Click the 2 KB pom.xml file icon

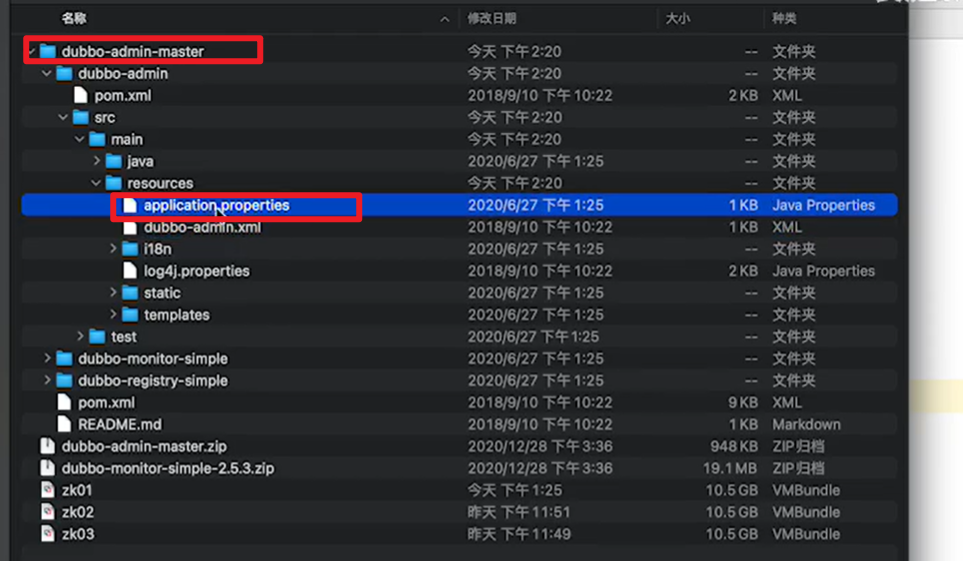click(80, 96)
